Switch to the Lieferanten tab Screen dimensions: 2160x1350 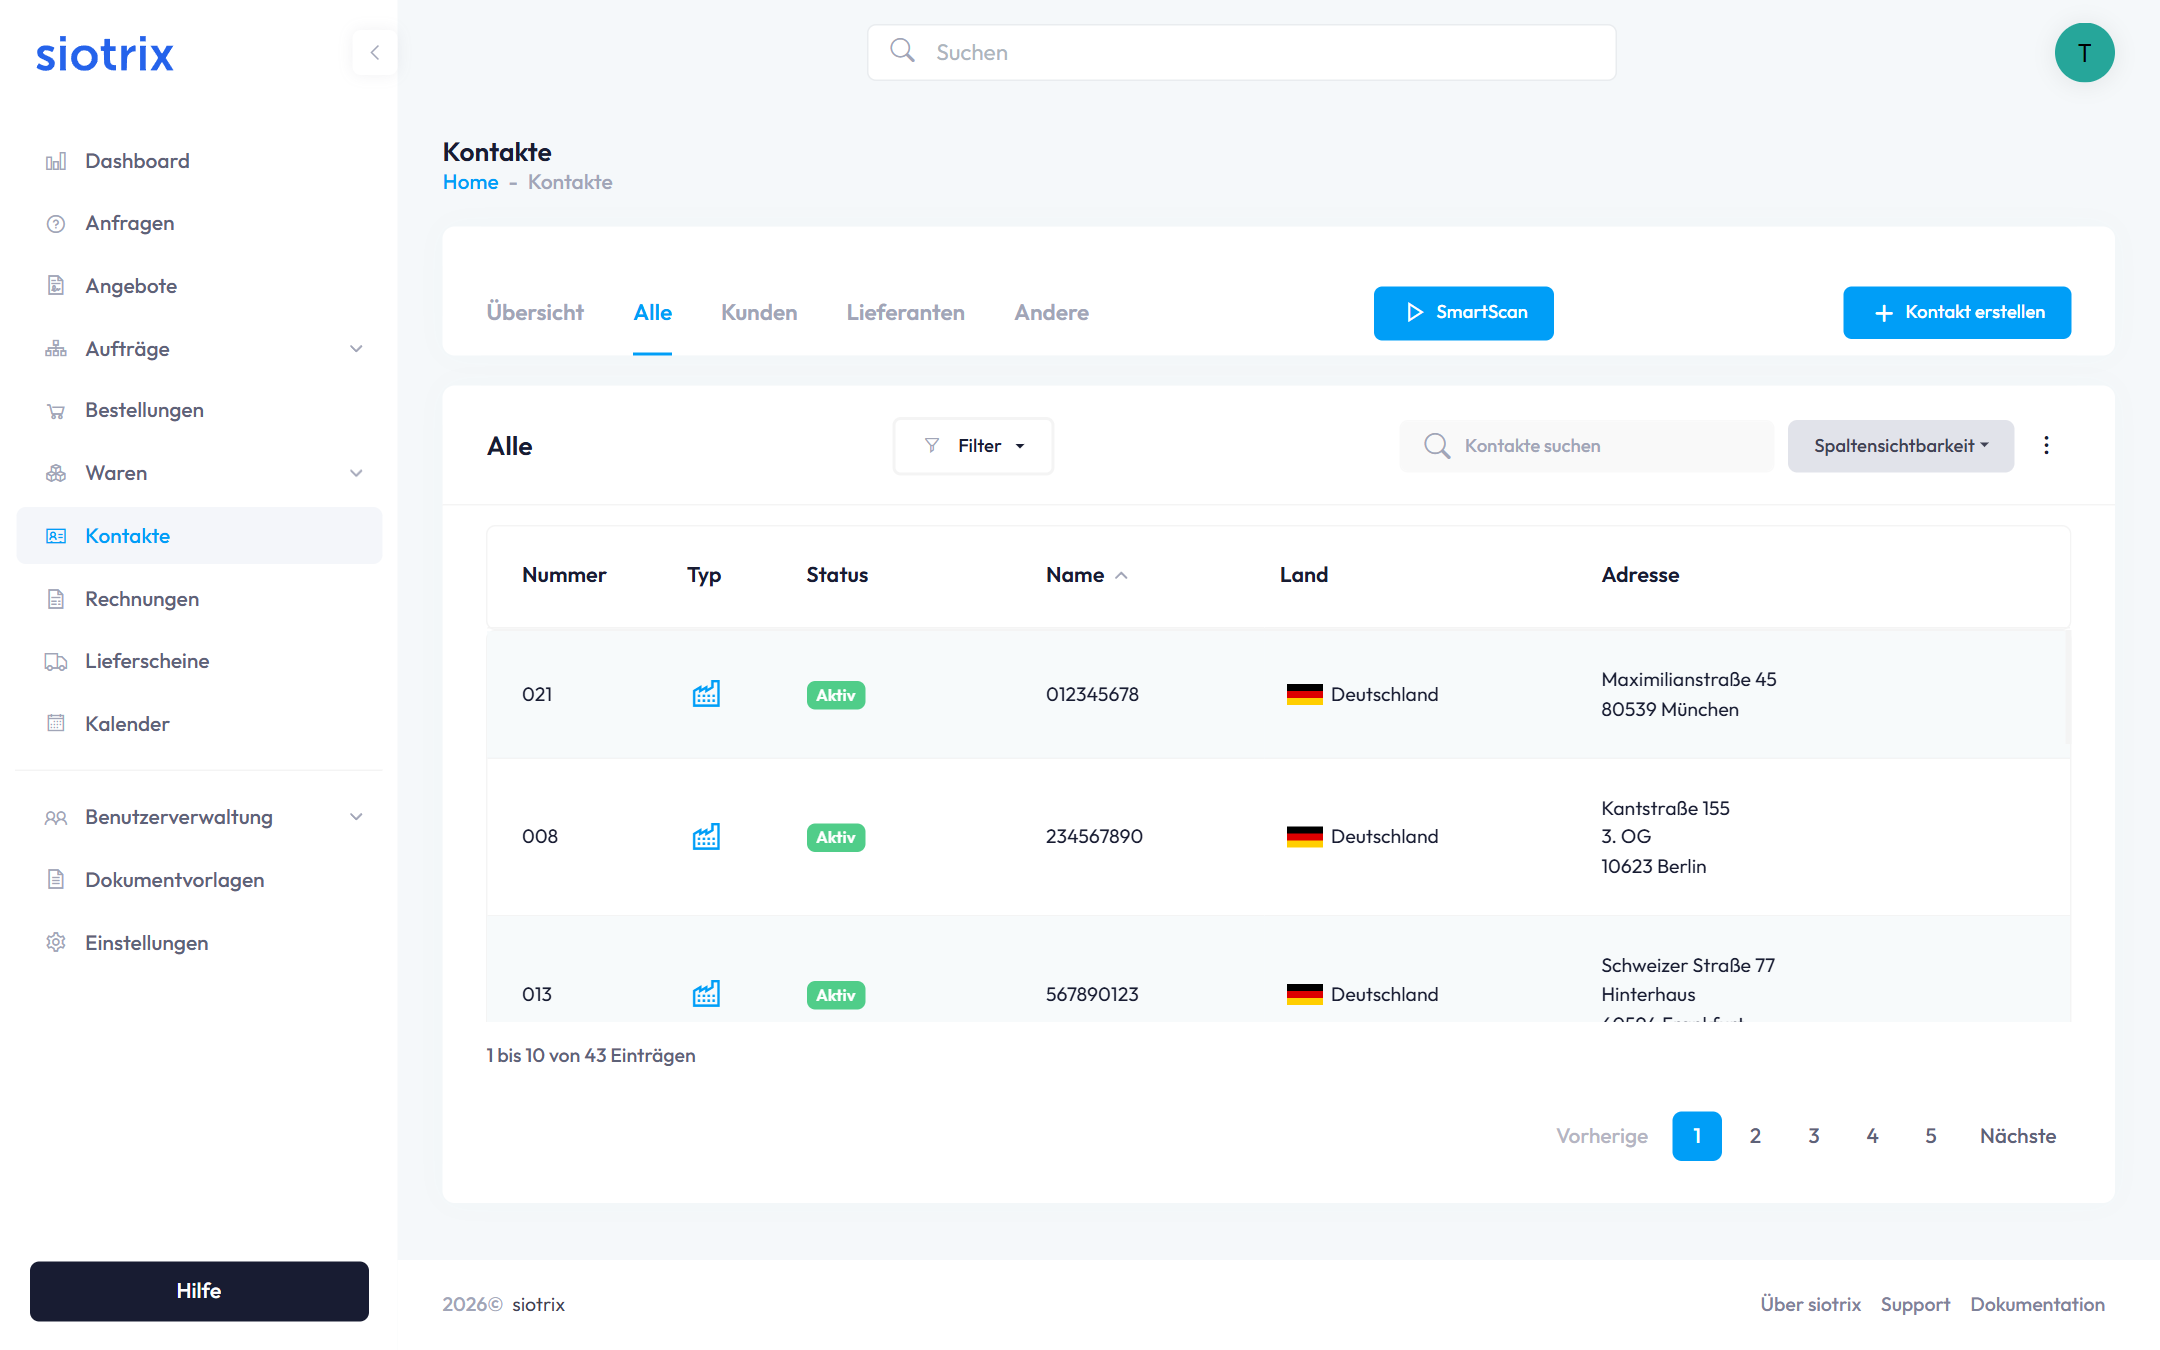(904, 312)
